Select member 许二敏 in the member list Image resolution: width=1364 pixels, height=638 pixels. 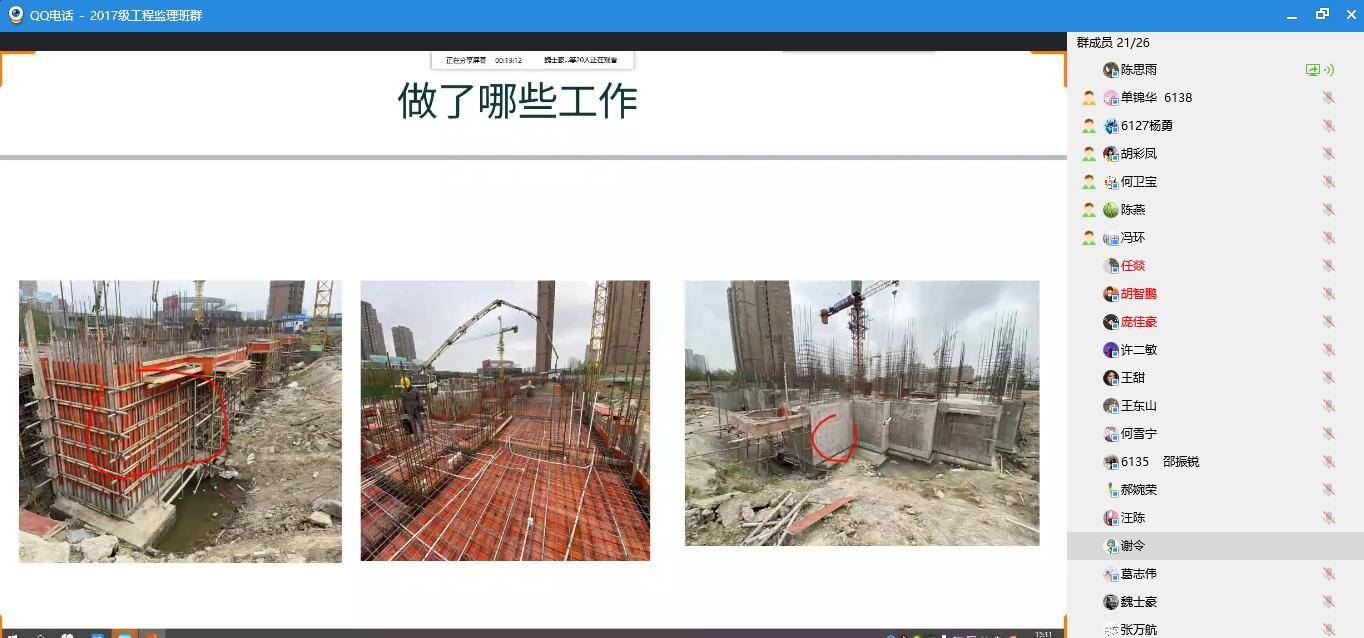1139,350
